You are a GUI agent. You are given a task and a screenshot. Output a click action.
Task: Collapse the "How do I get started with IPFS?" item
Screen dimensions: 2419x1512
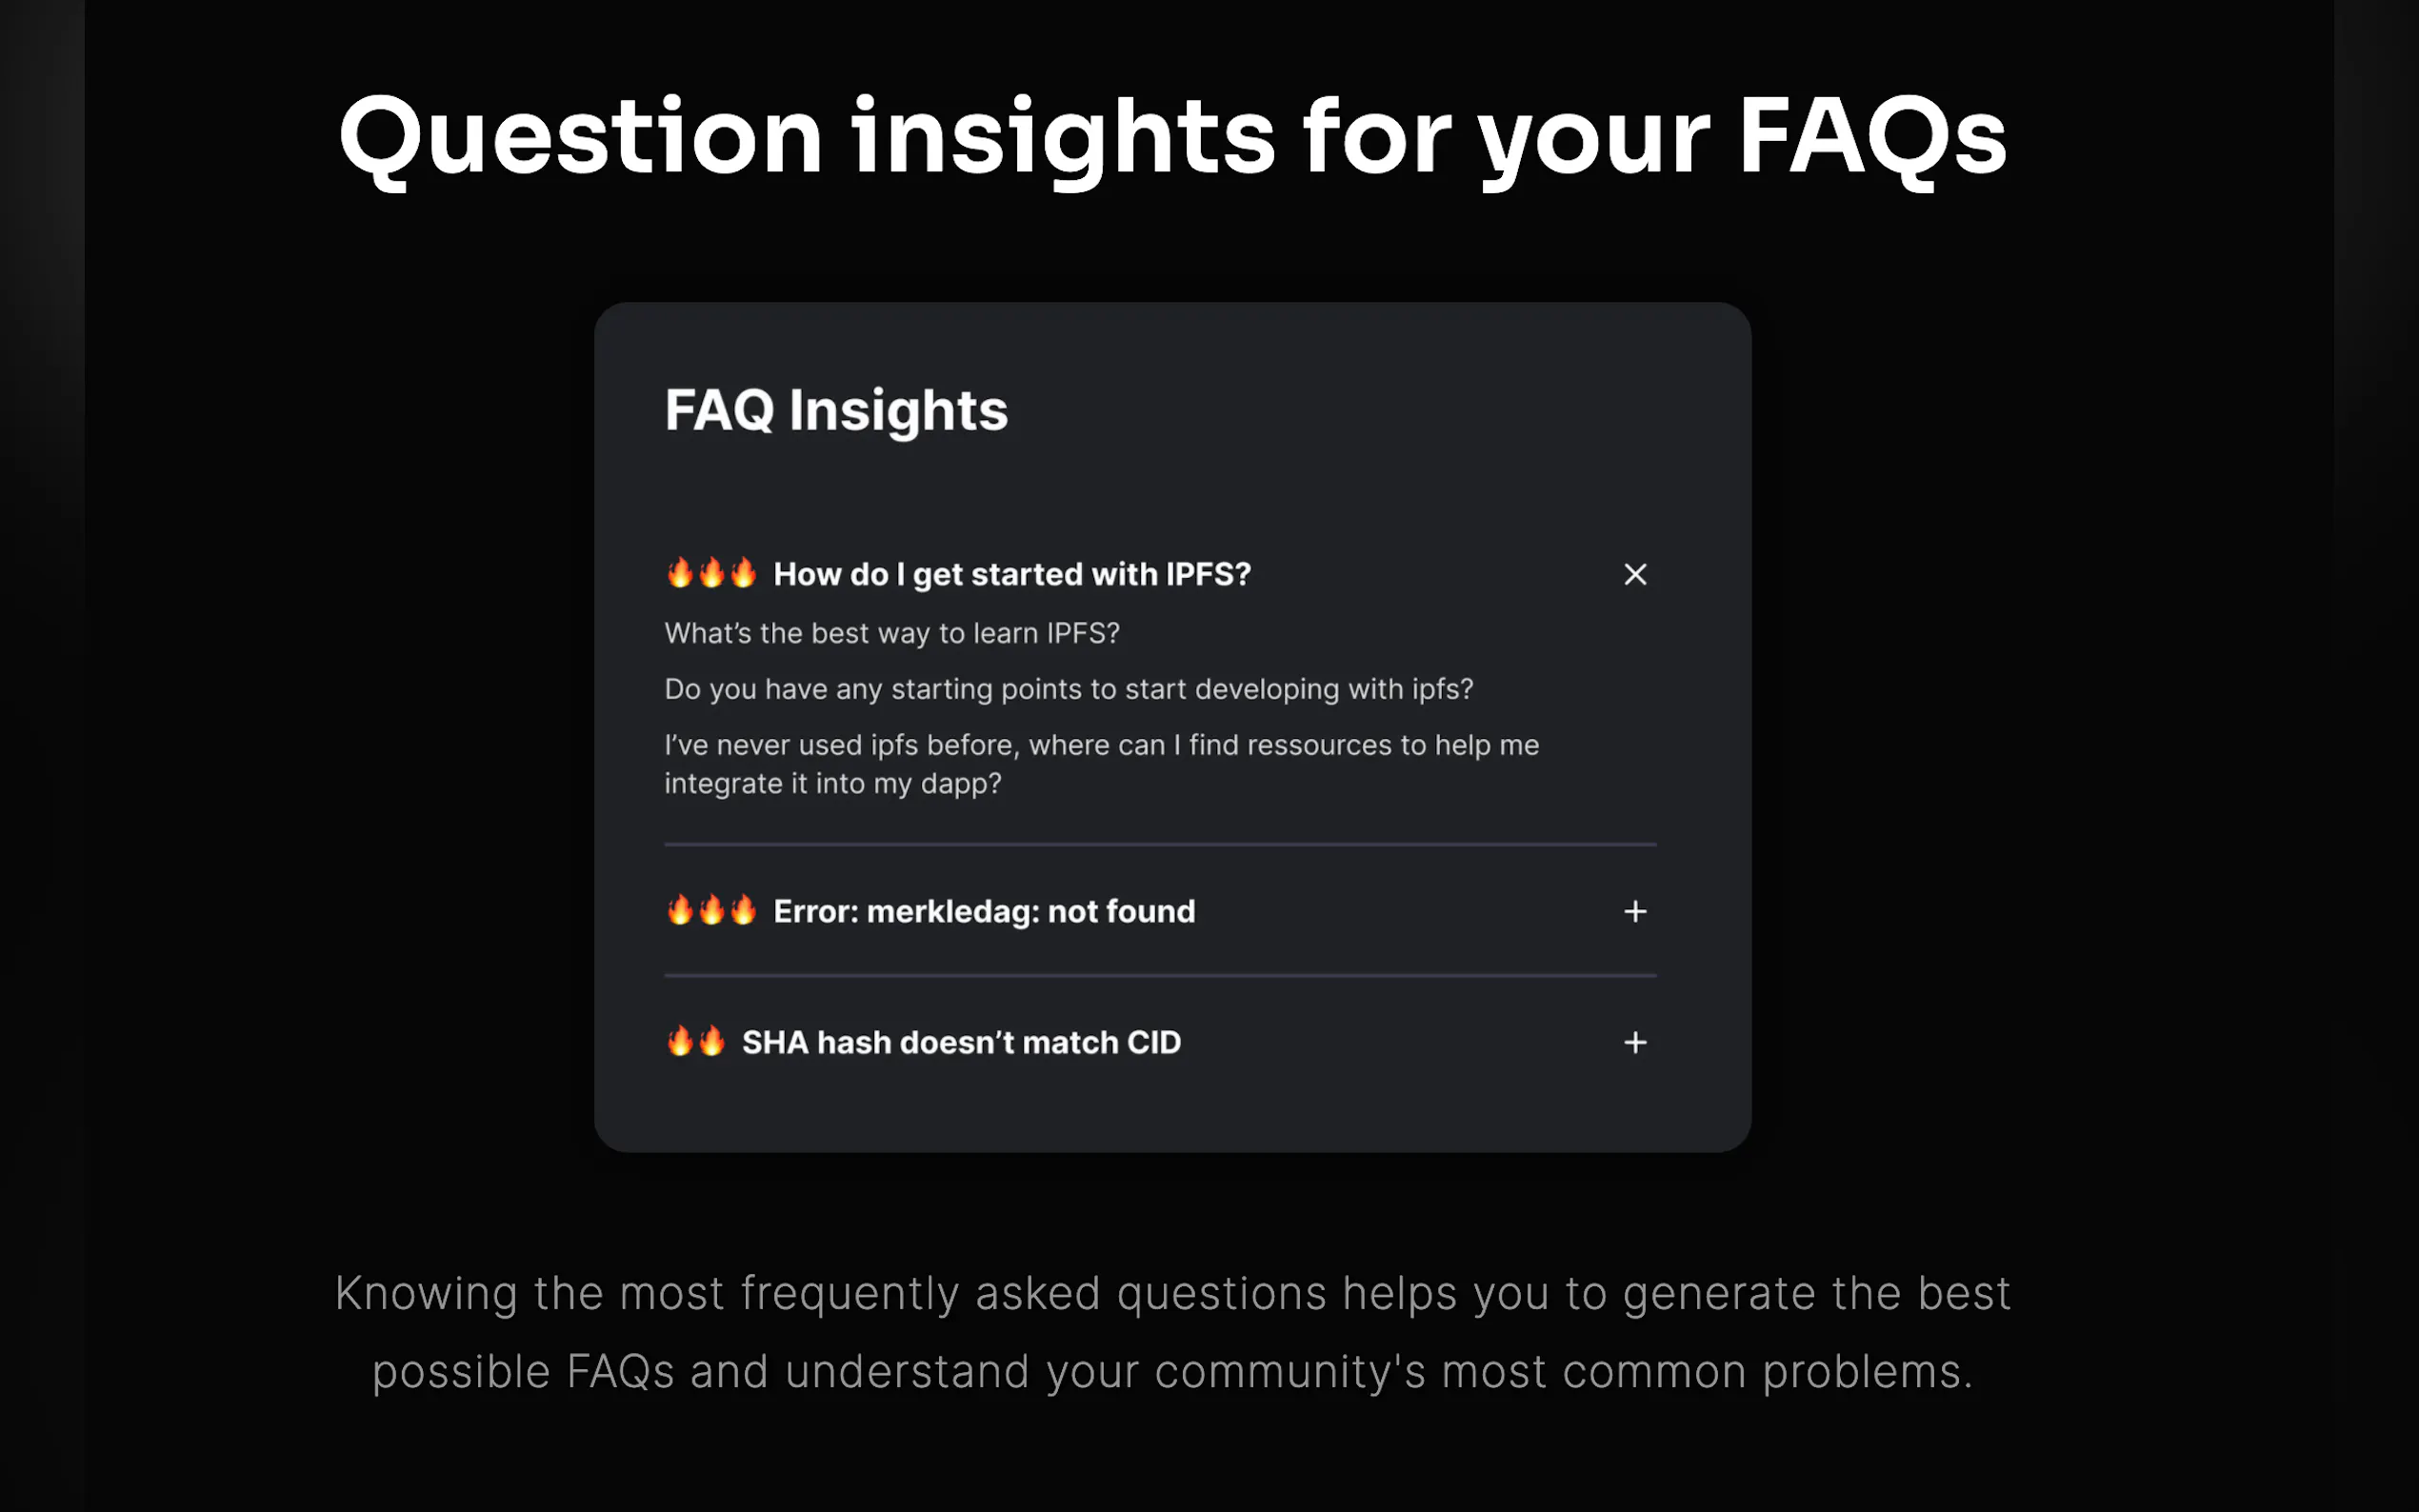[1635, 574]
